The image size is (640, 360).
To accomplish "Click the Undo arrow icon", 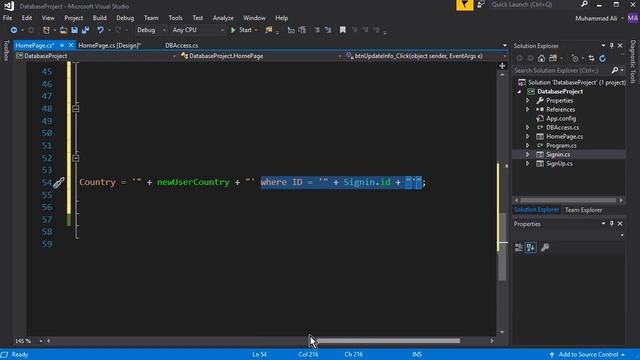I will coord(100,30).
